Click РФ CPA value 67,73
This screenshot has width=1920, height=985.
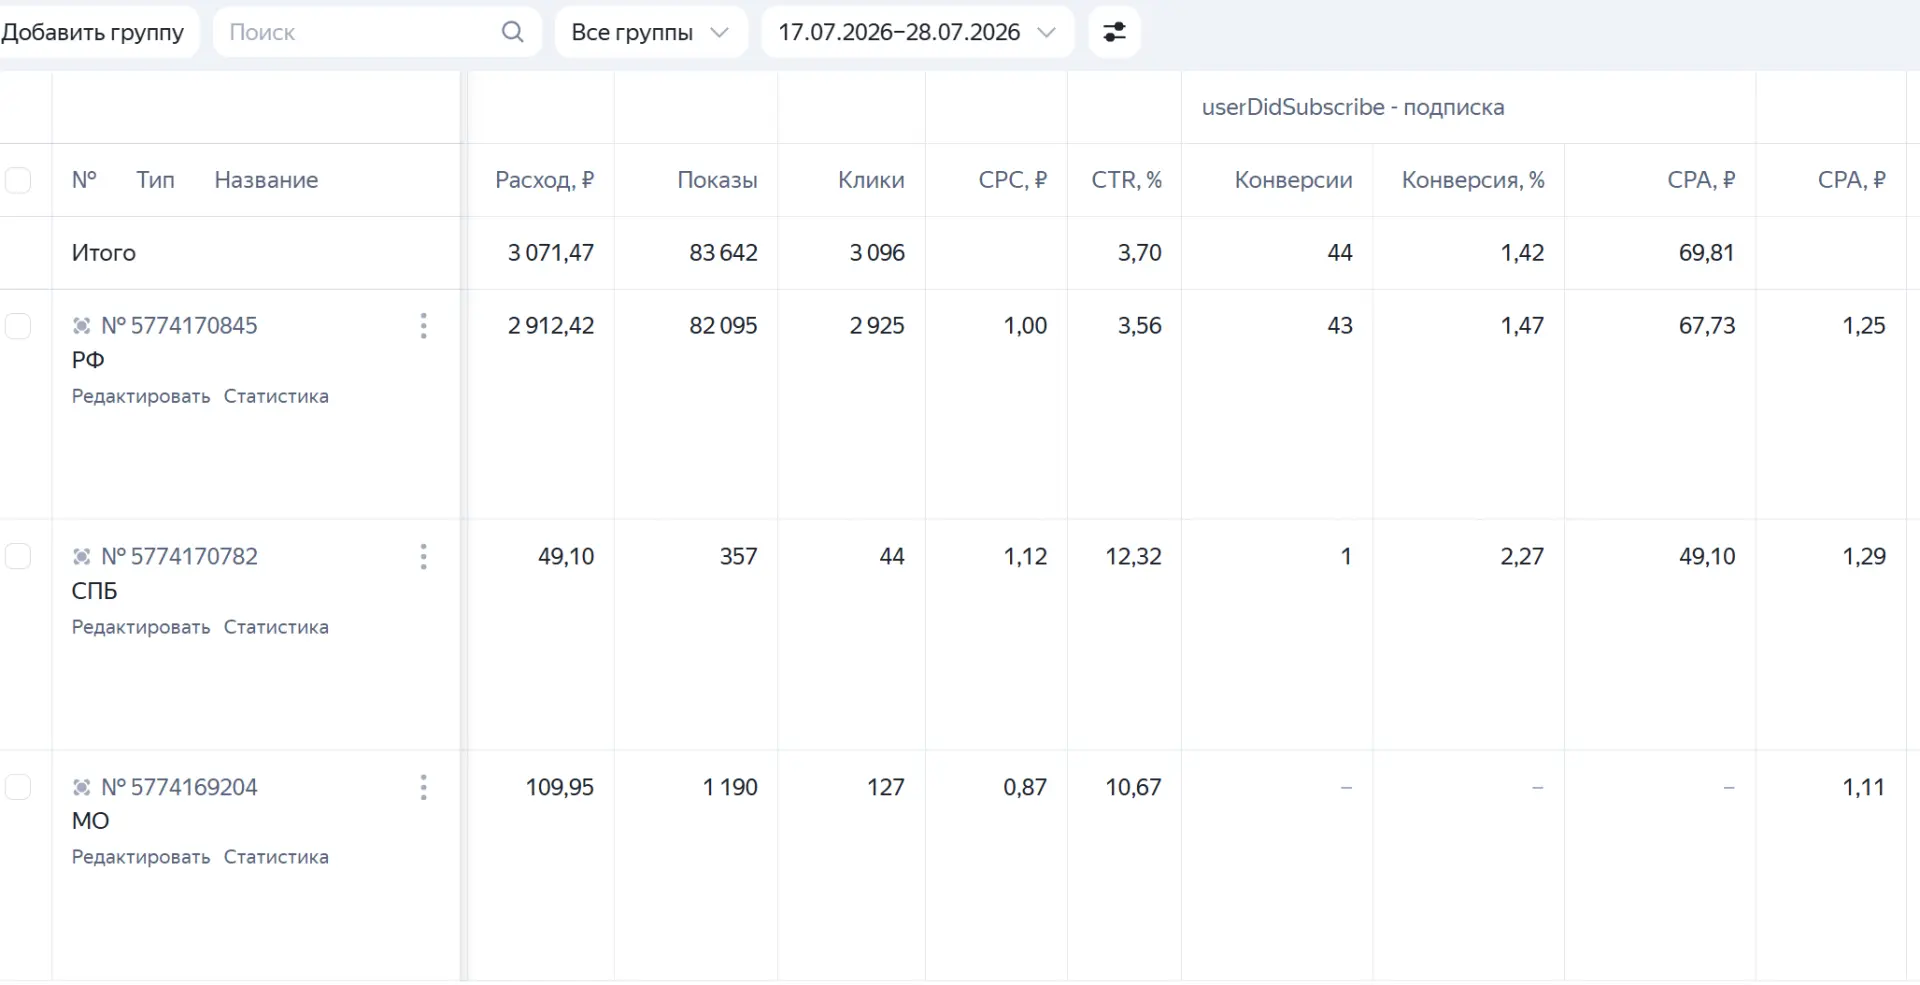point(1707,326)
